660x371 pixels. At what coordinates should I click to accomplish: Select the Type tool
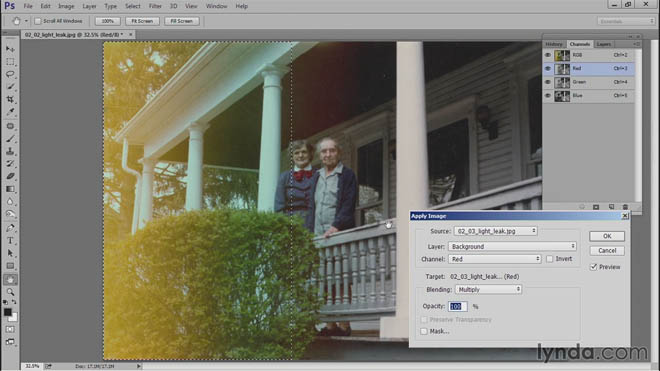coord(10,240)
